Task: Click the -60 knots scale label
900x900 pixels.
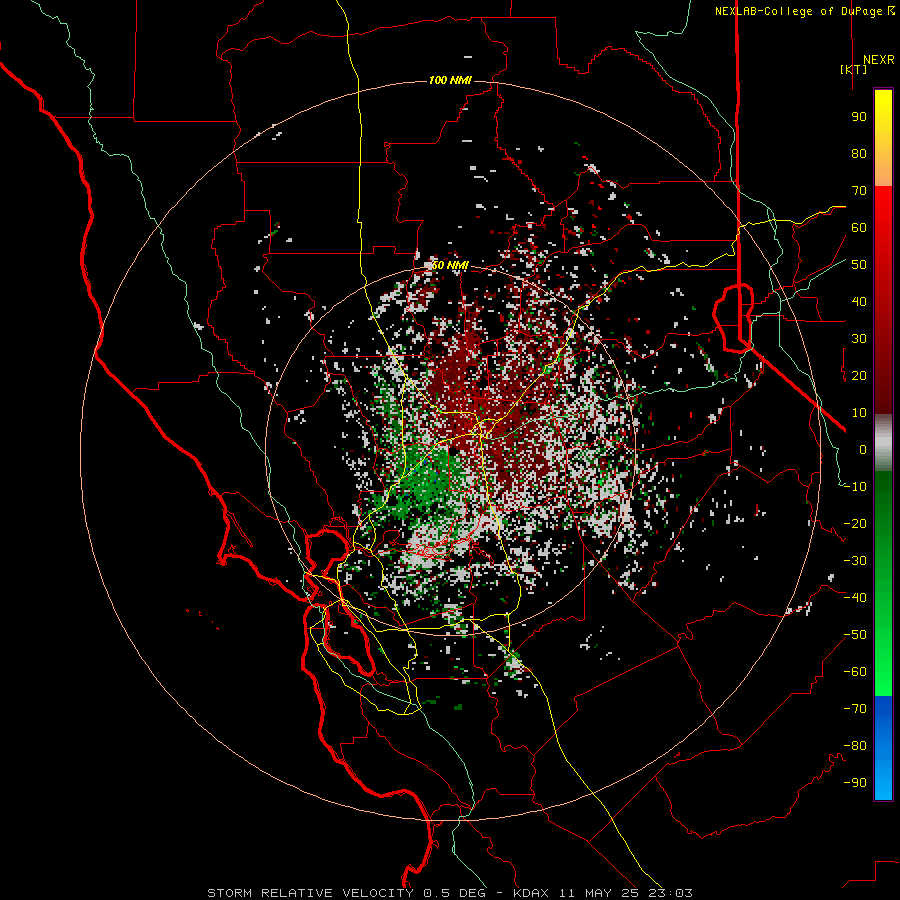Action: pyautogui.click(x=855, y=672)
